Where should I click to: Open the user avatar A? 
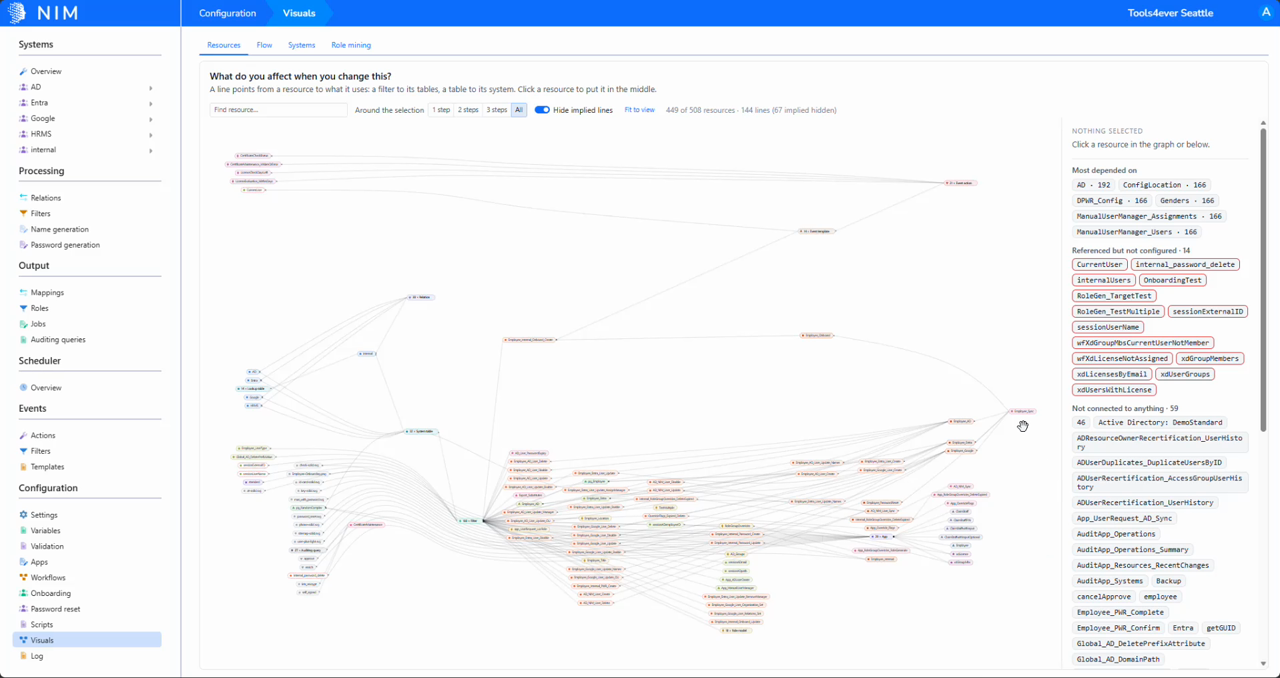pos(1266,13)
